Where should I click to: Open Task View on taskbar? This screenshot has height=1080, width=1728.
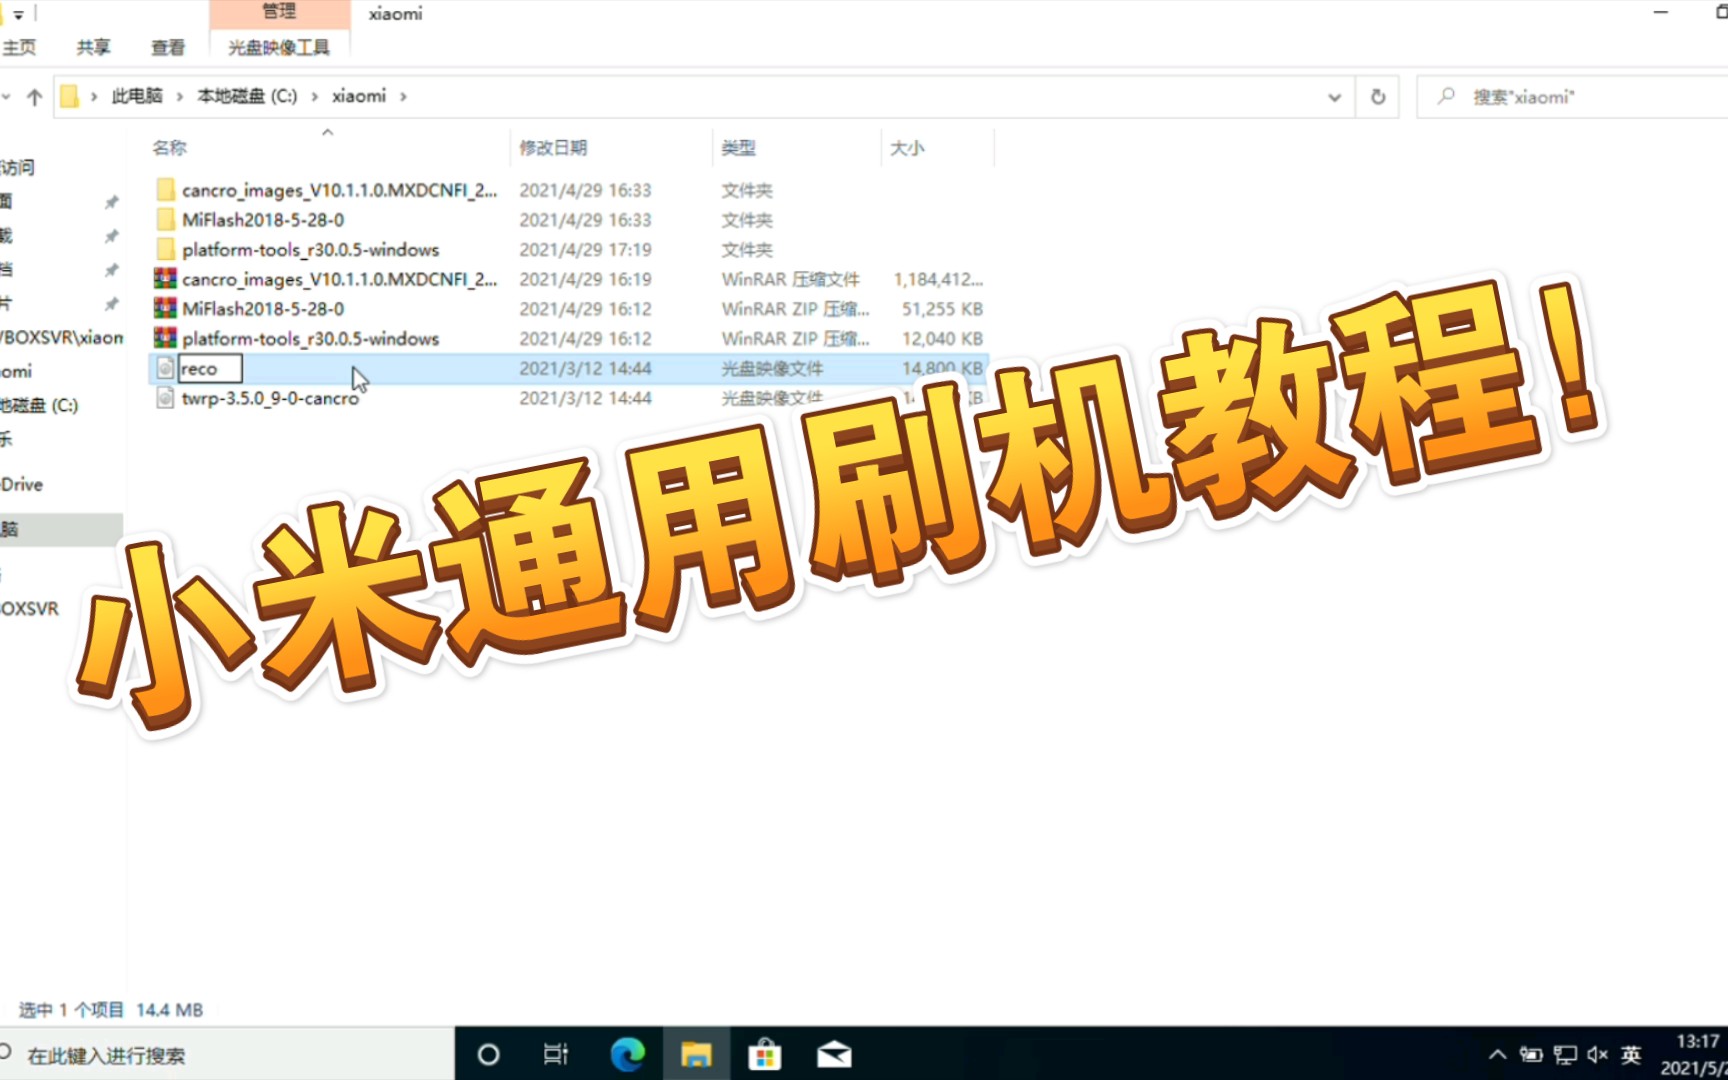[556, 1054]
